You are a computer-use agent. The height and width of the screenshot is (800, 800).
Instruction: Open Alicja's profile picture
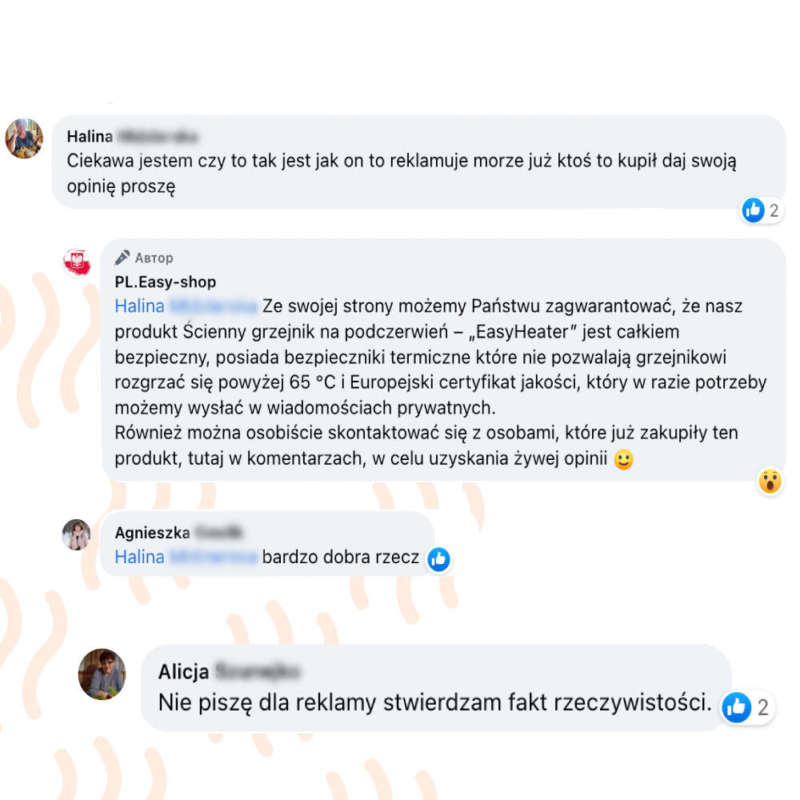(x=102, y=674)
